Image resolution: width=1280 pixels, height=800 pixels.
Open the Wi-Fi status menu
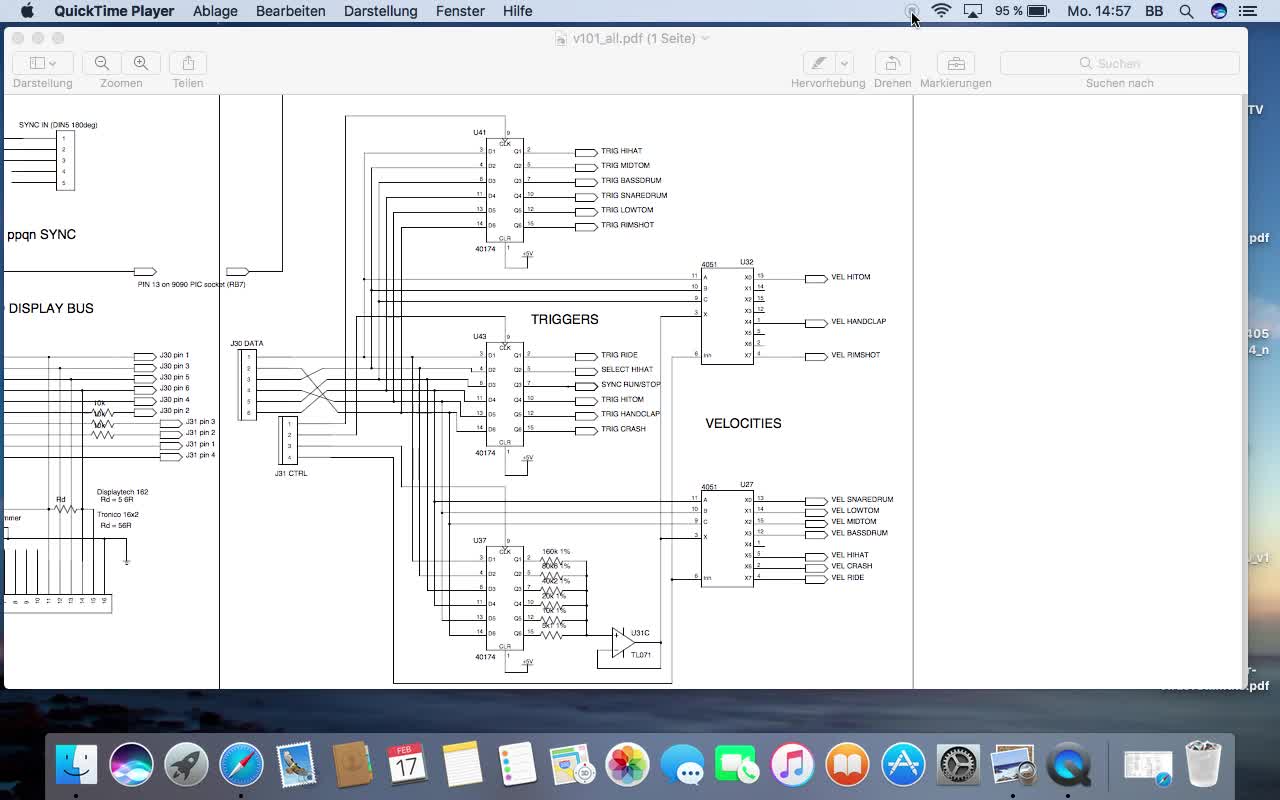click(941, 11)
